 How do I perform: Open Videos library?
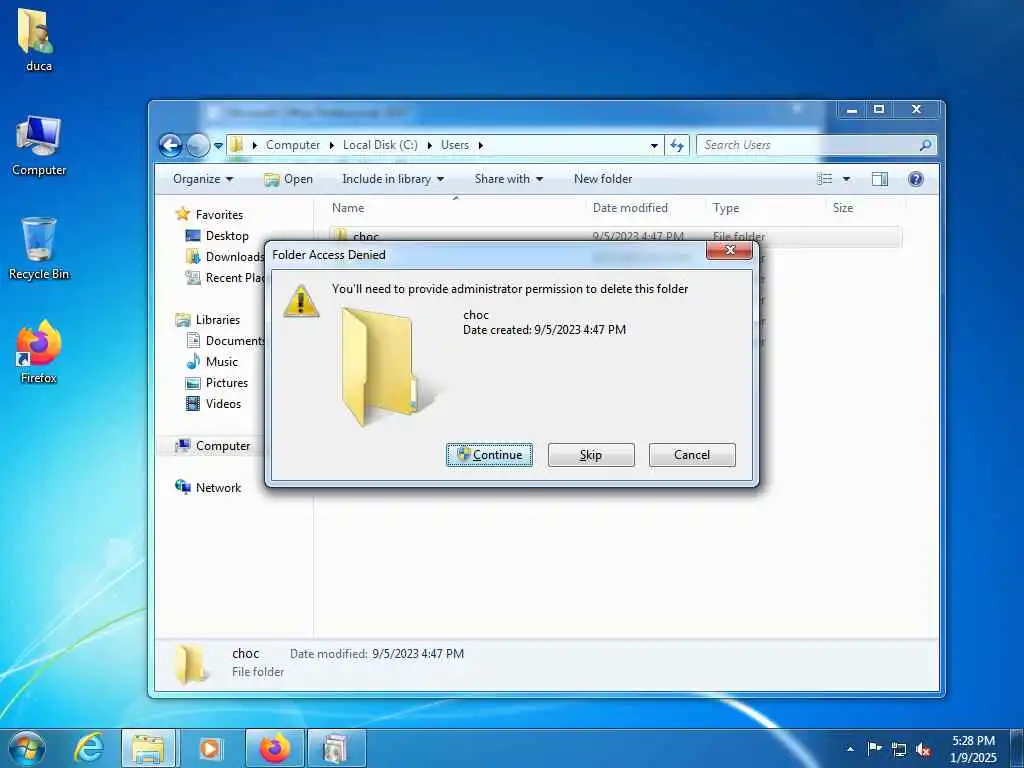(214, 404)
